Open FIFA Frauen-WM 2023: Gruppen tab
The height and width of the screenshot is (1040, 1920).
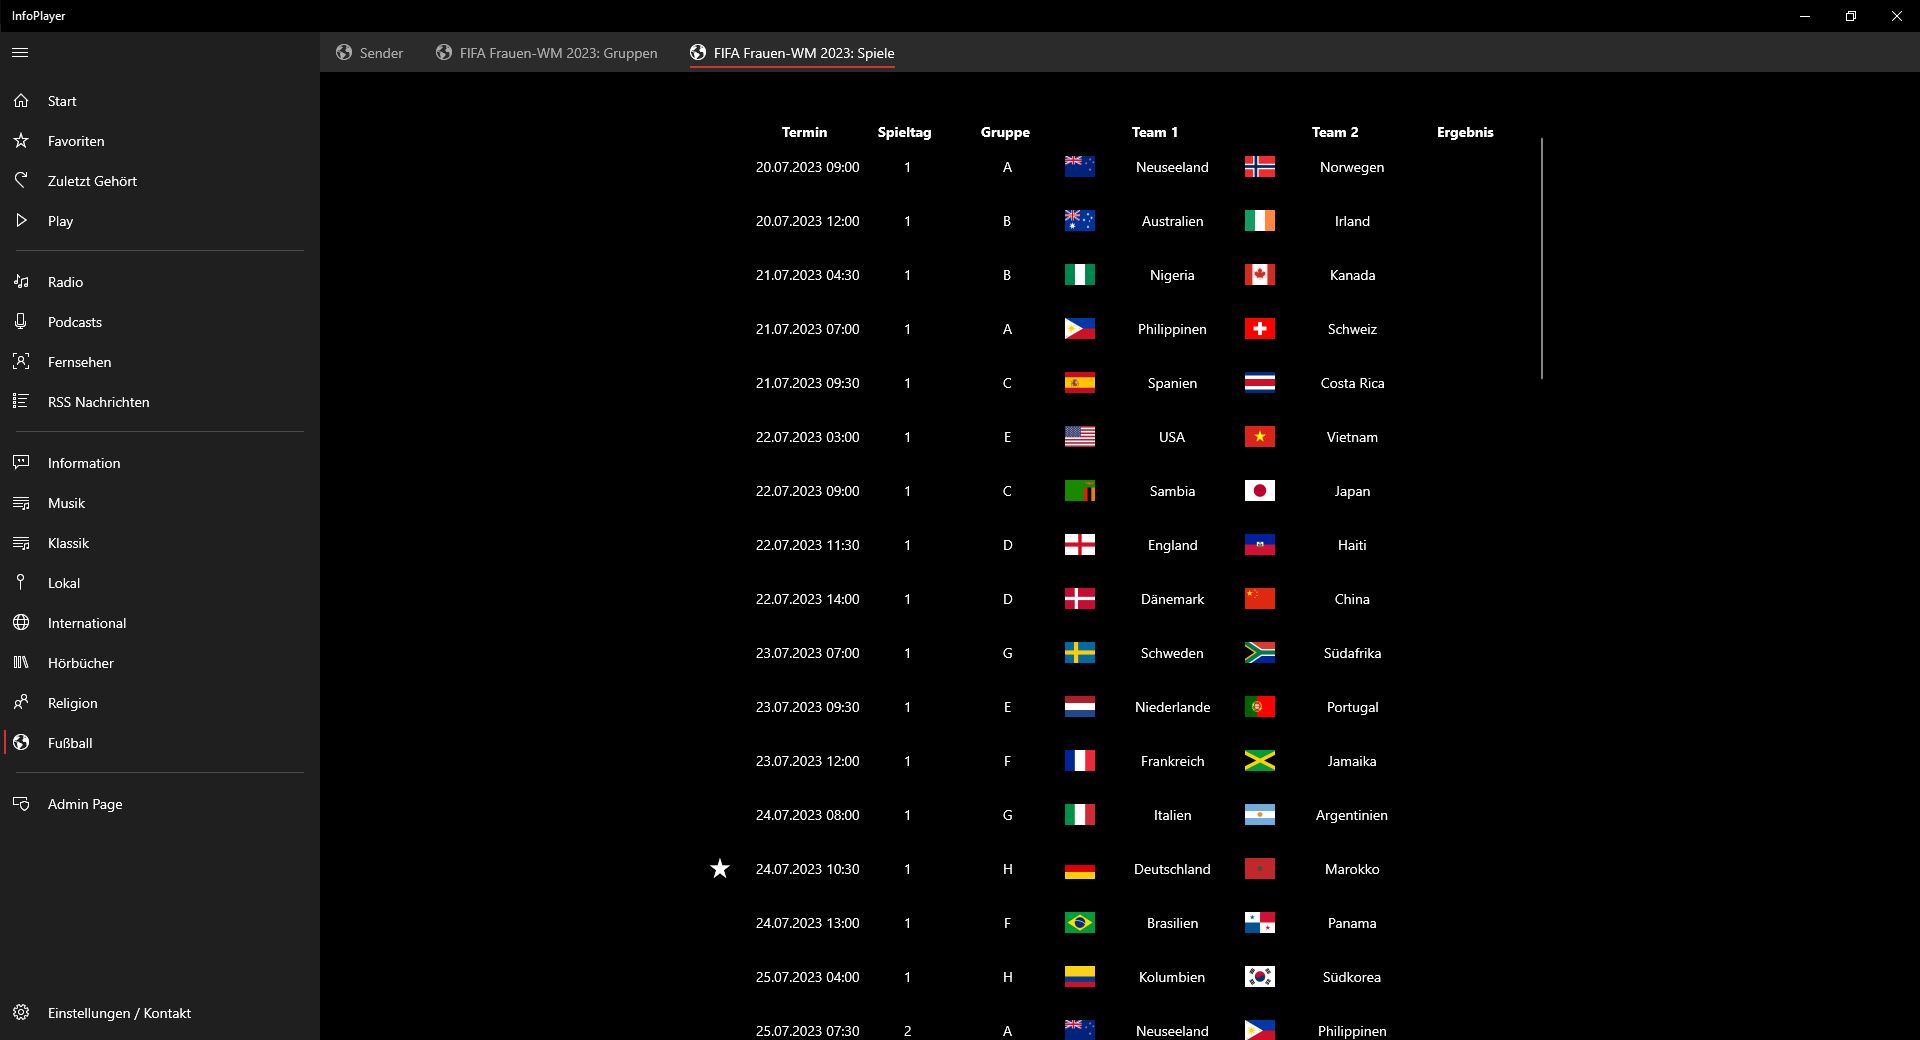click(547, 53)
